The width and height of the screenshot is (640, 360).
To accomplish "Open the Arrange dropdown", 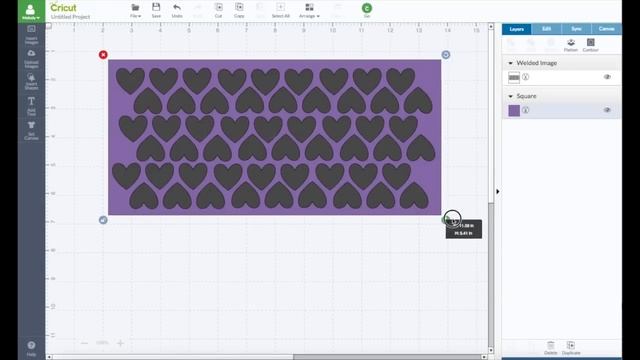I will [x=309, y=11].
